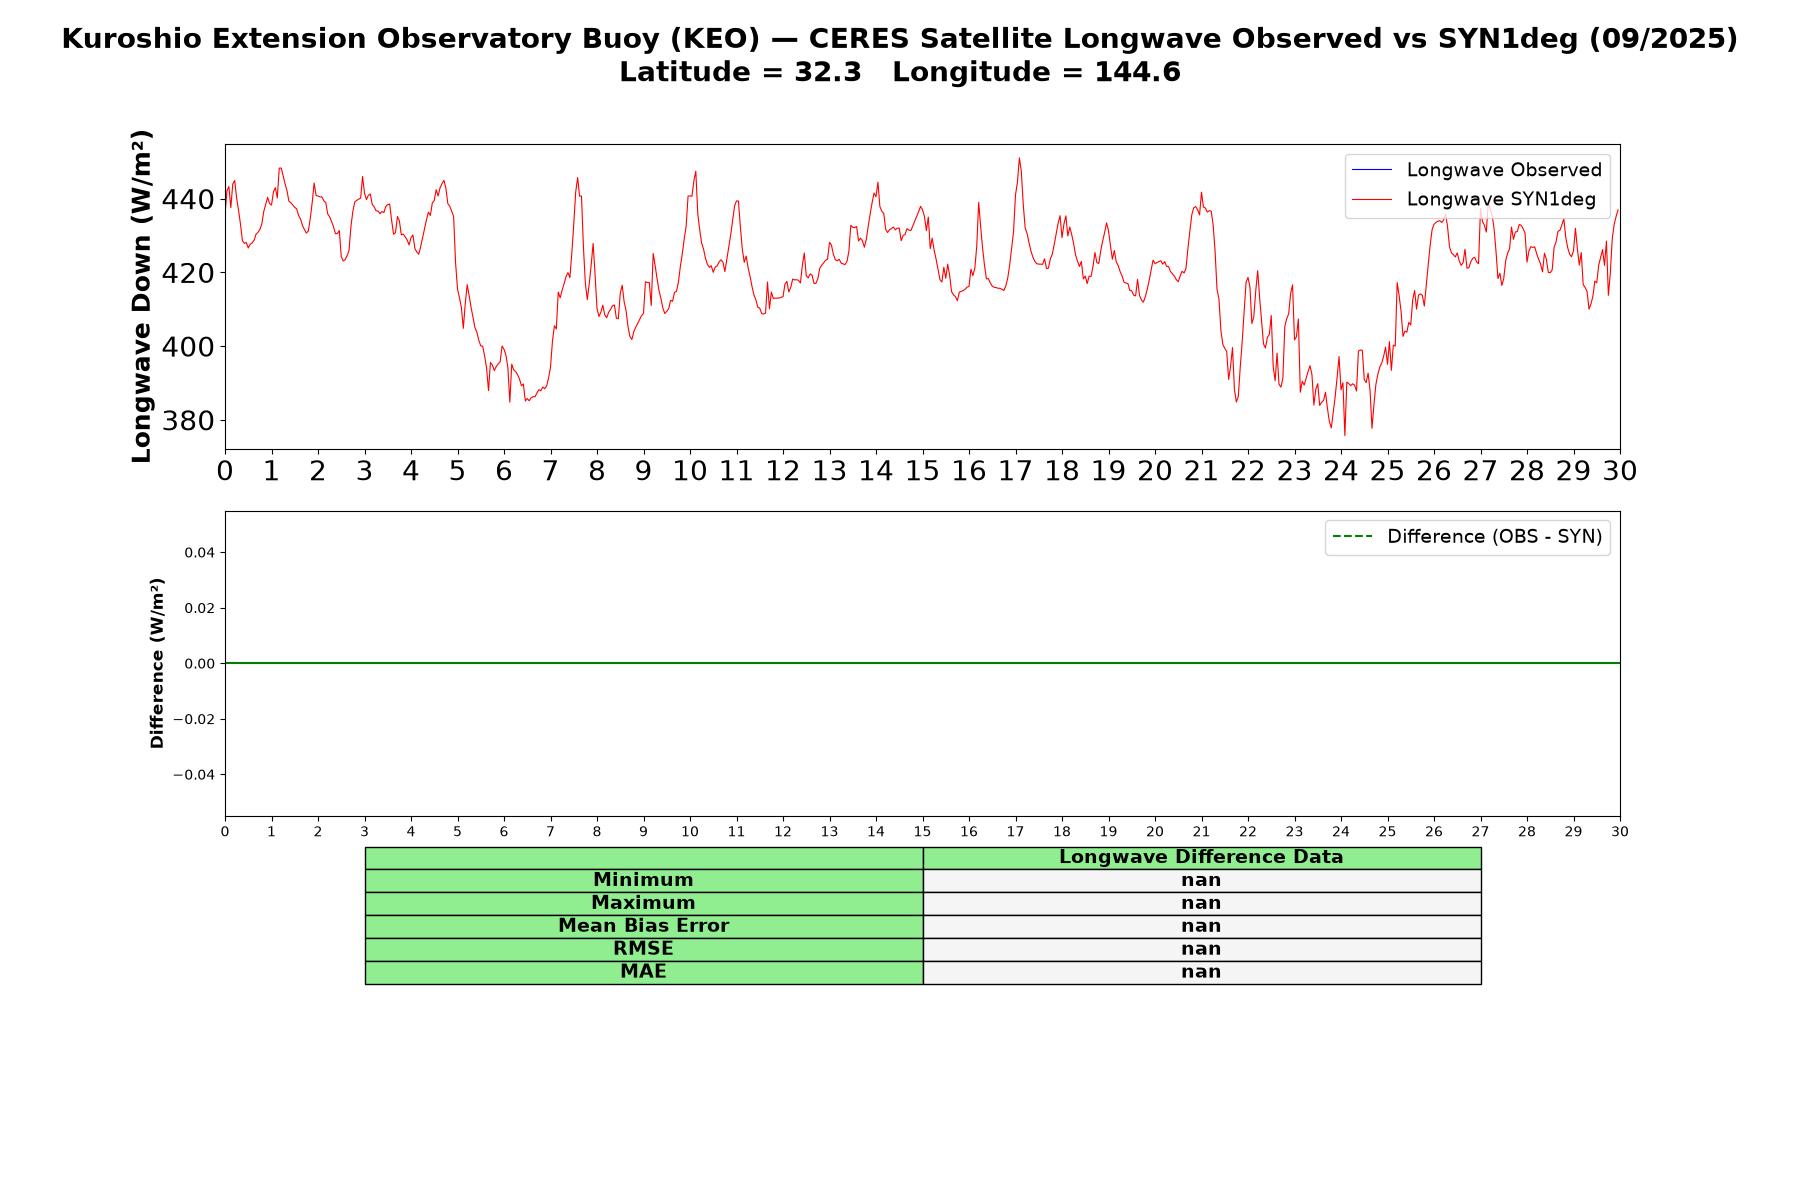1800x1200 pixels.
Task: Click the chart title mentioning KEO buoy
Action: coord(900,39)
